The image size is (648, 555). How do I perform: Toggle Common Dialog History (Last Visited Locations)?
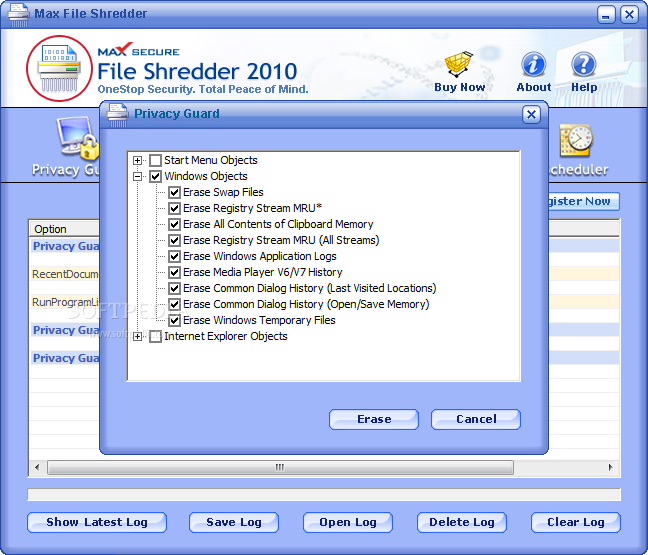[x=174, y=288]
